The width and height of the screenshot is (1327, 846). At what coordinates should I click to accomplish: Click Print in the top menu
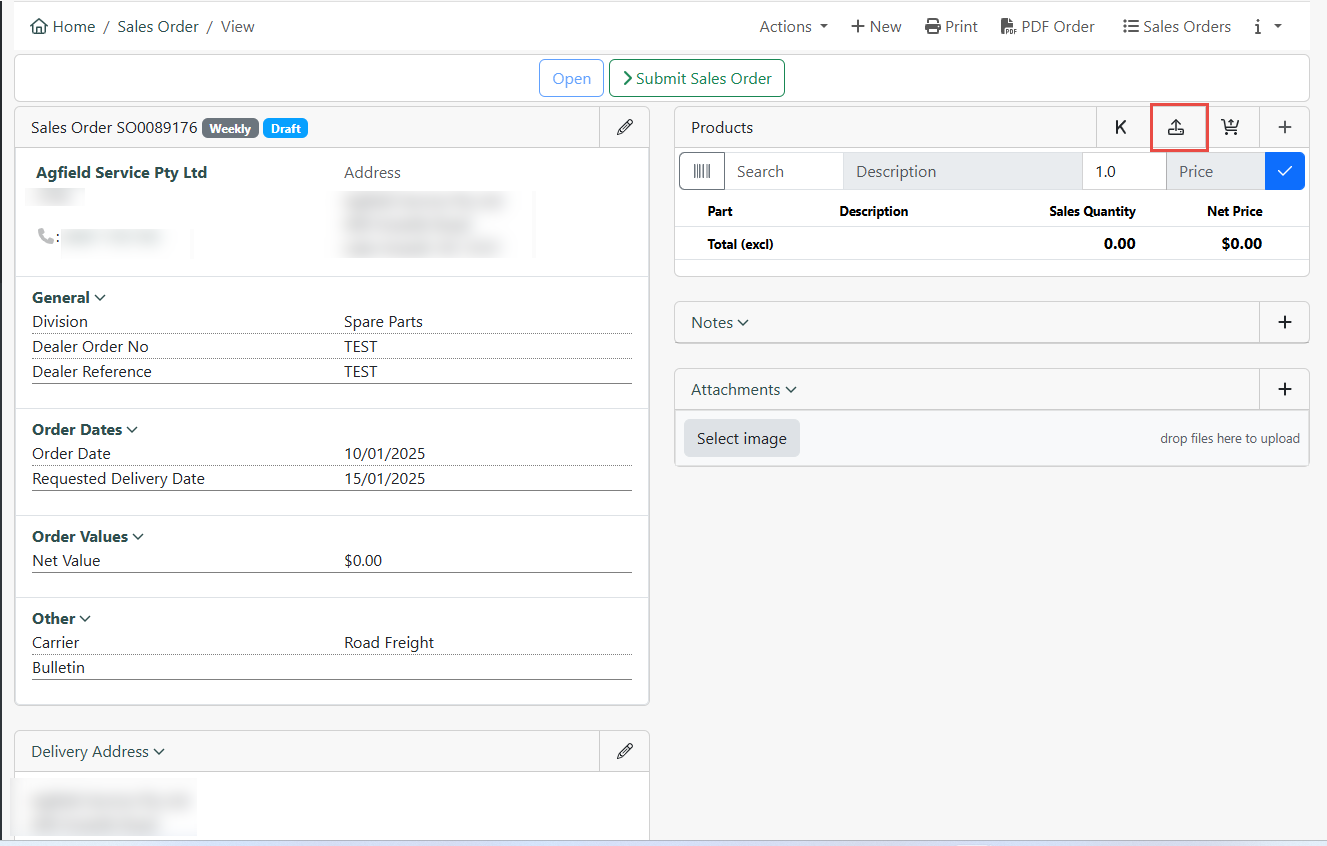(x=951, y=27)
